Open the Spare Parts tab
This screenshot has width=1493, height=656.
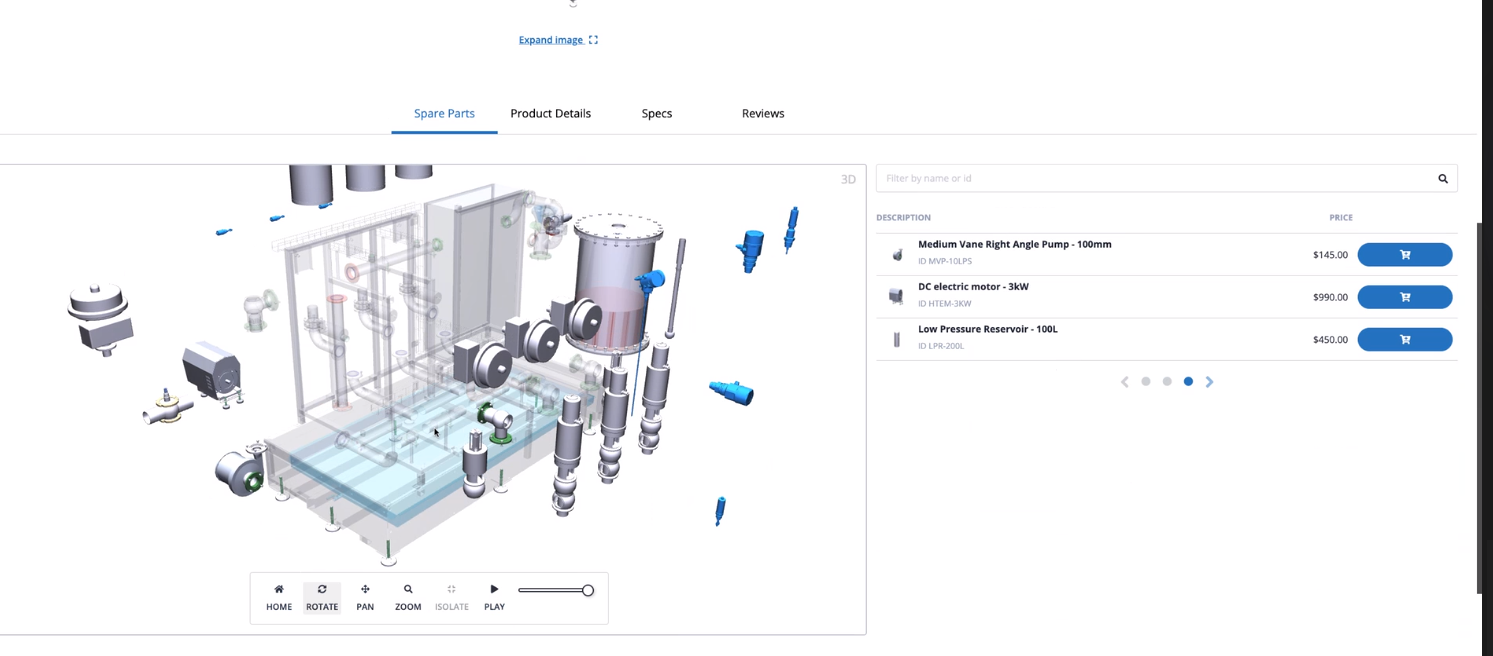point(444,113)
